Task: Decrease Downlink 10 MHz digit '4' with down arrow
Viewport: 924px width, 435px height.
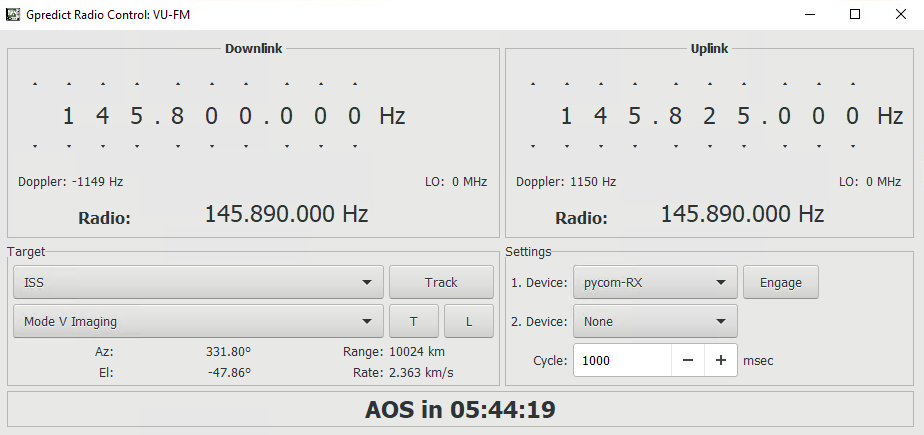Action: pyautogui.click(x=103, y=146)
